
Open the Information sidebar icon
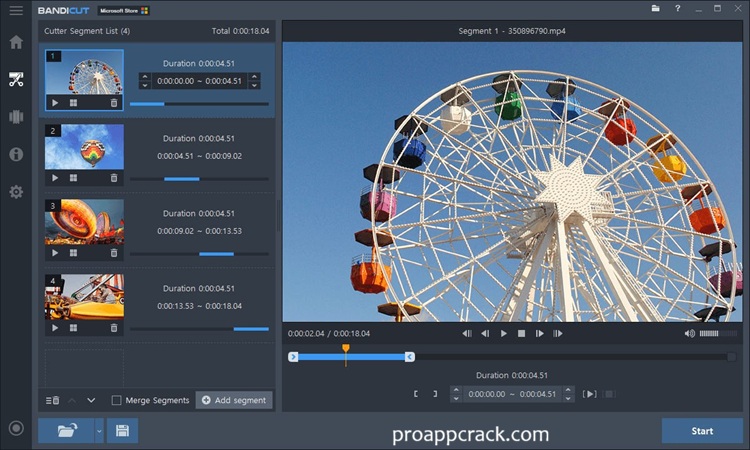pyautogui.click(x=16, y=154)
